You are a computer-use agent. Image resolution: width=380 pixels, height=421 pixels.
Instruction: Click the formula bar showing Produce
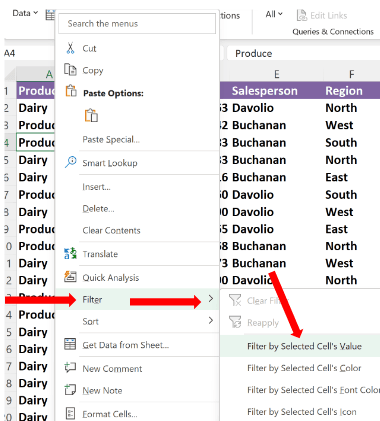tap(303, 53)
